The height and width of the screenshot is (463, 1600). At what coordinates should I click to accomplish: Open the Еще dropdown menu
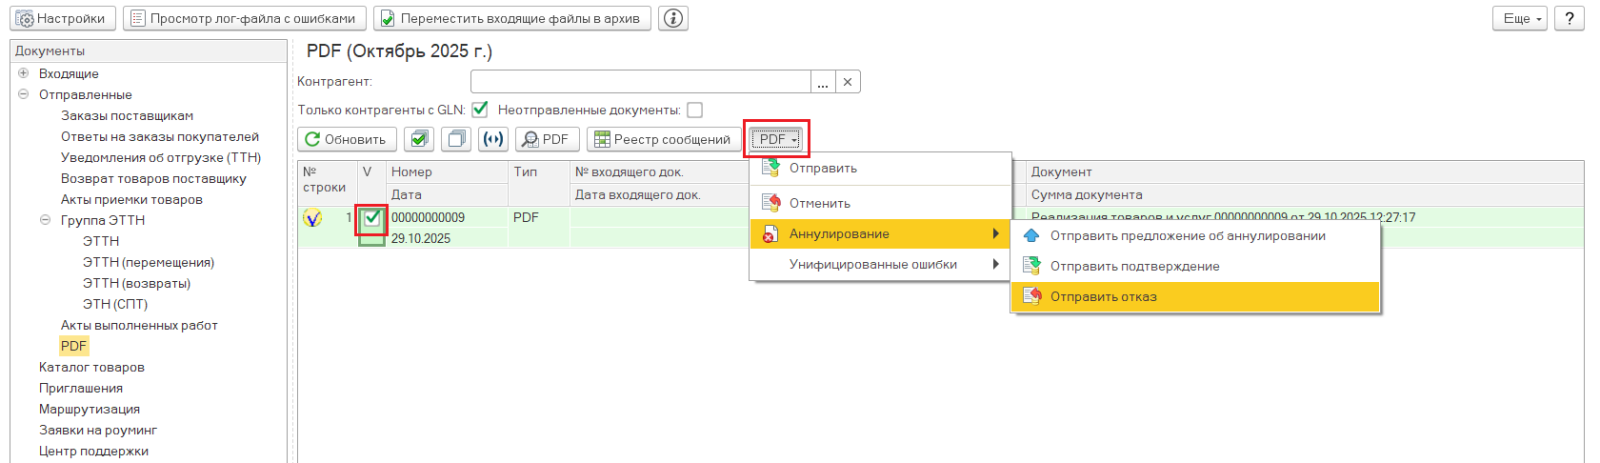point(1522,18)
